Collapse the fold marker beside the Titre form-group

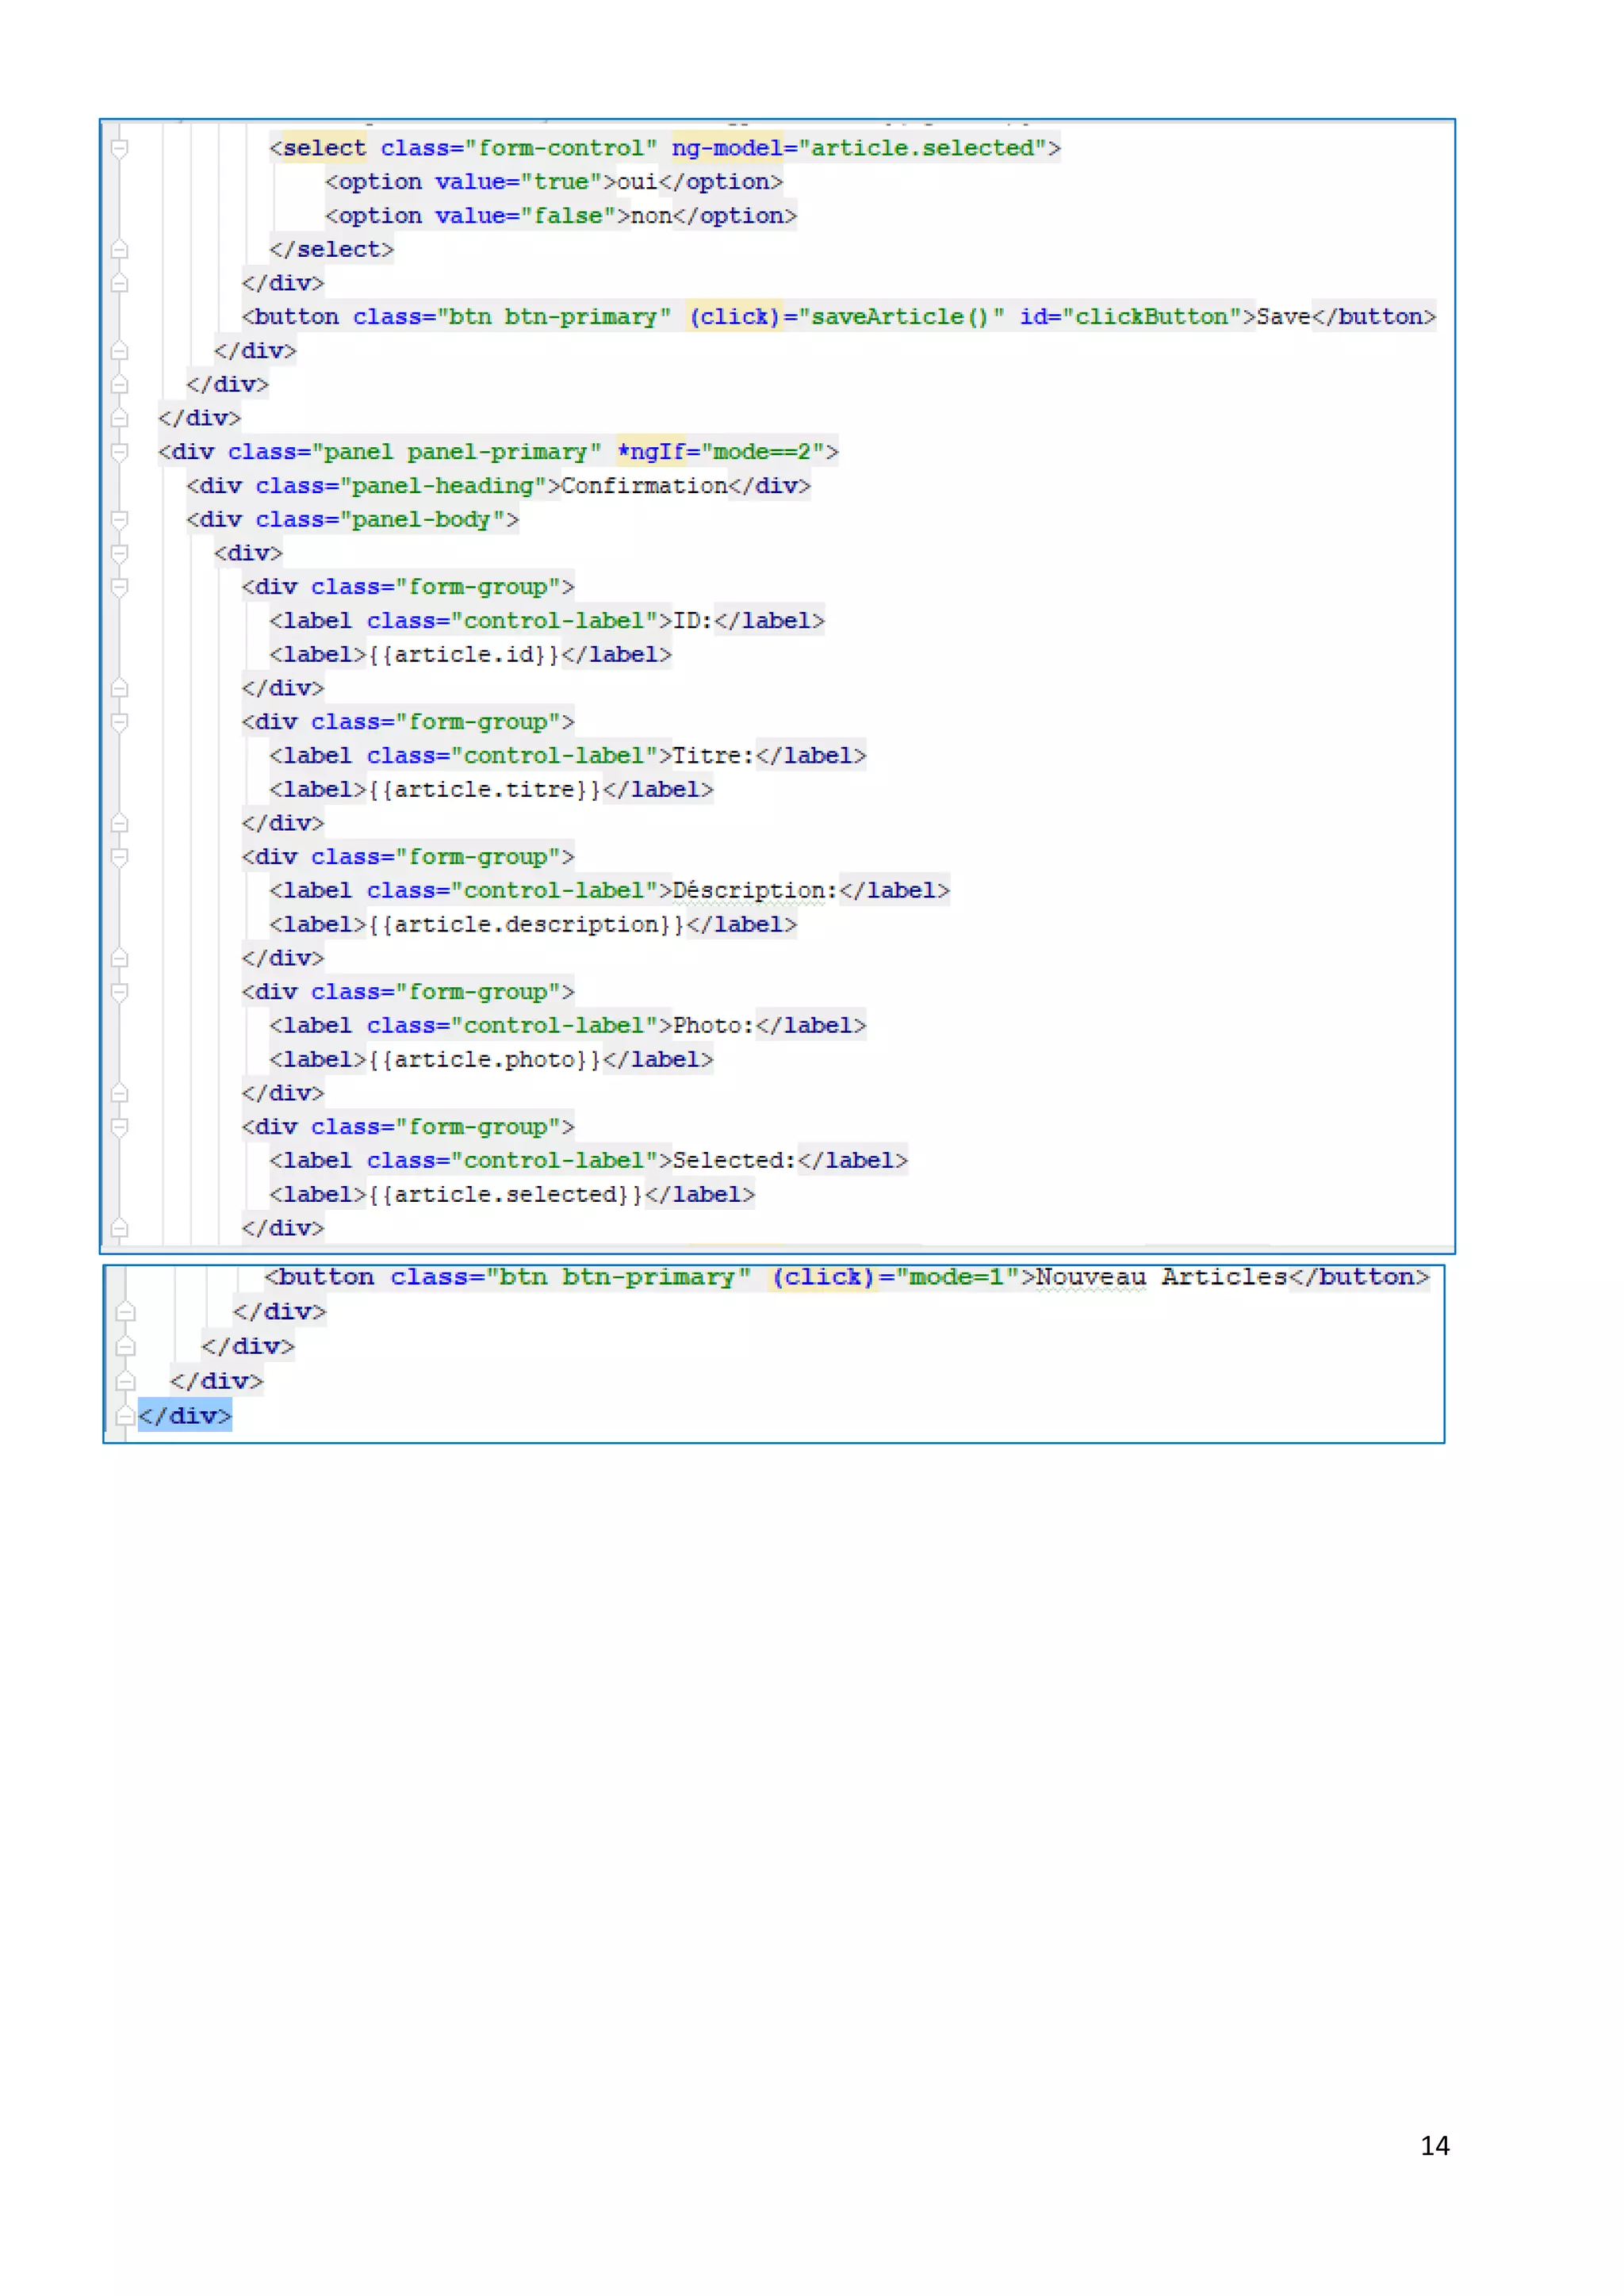click(119, 722)
